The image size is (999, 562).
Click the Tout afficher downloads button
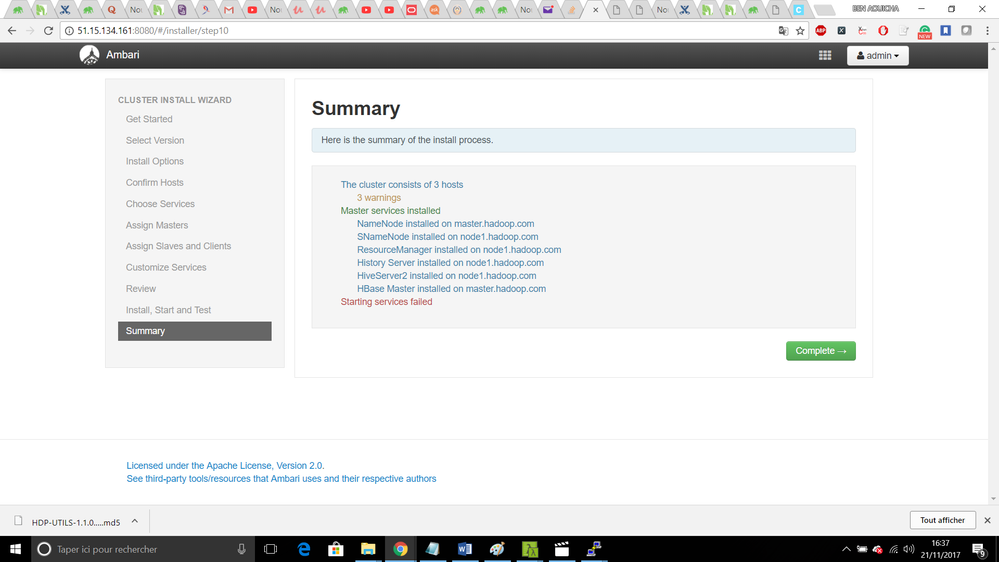[x=942, y=520]
